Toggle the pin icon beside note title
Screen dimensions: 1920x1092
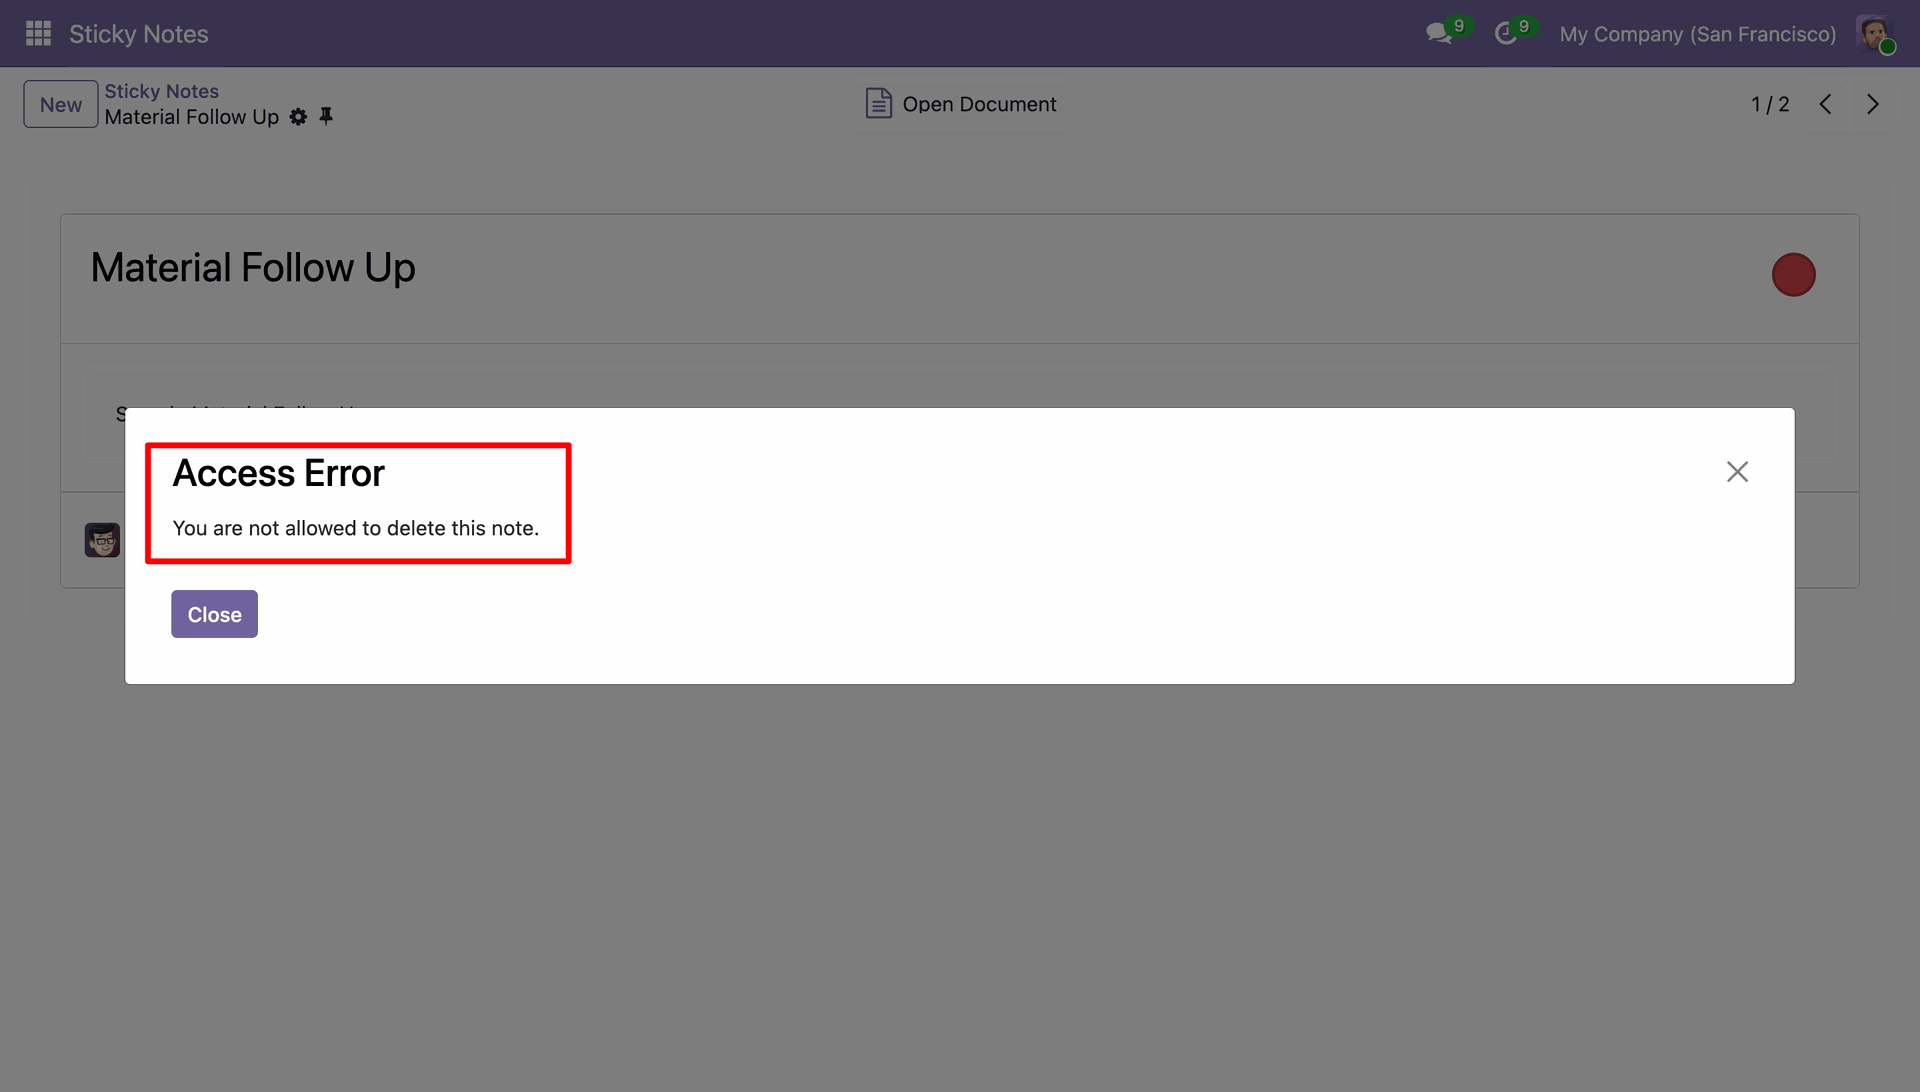(326, 117)
